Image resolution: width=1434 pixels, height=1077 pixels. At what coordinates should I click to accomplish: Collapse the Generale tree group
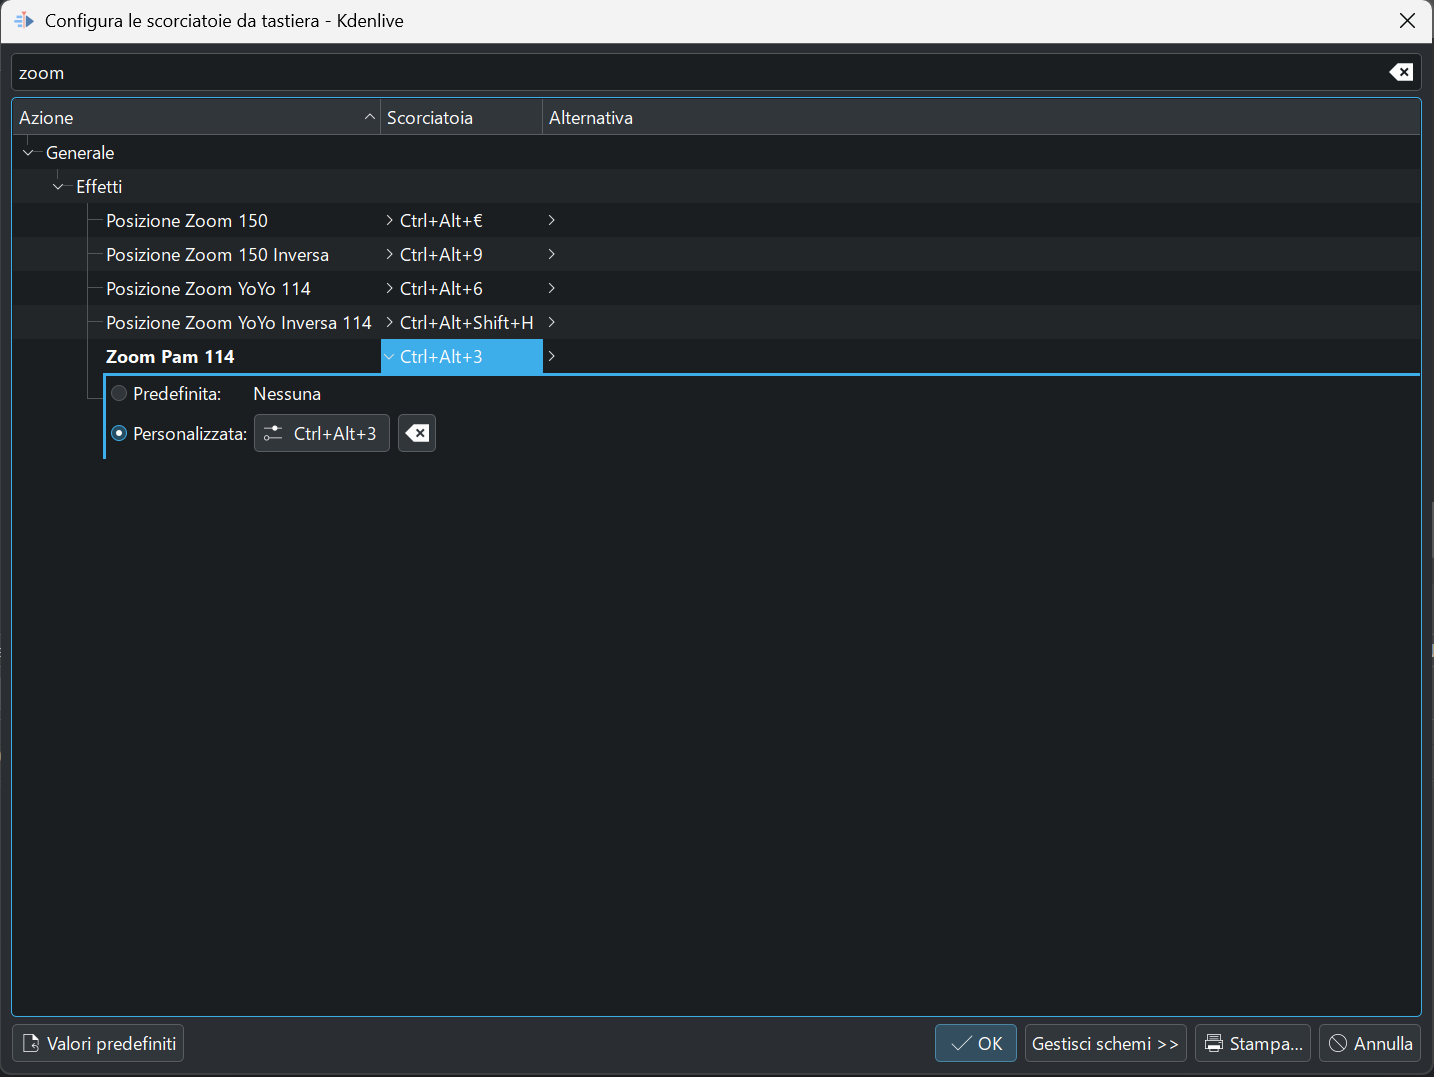[28, 153]
